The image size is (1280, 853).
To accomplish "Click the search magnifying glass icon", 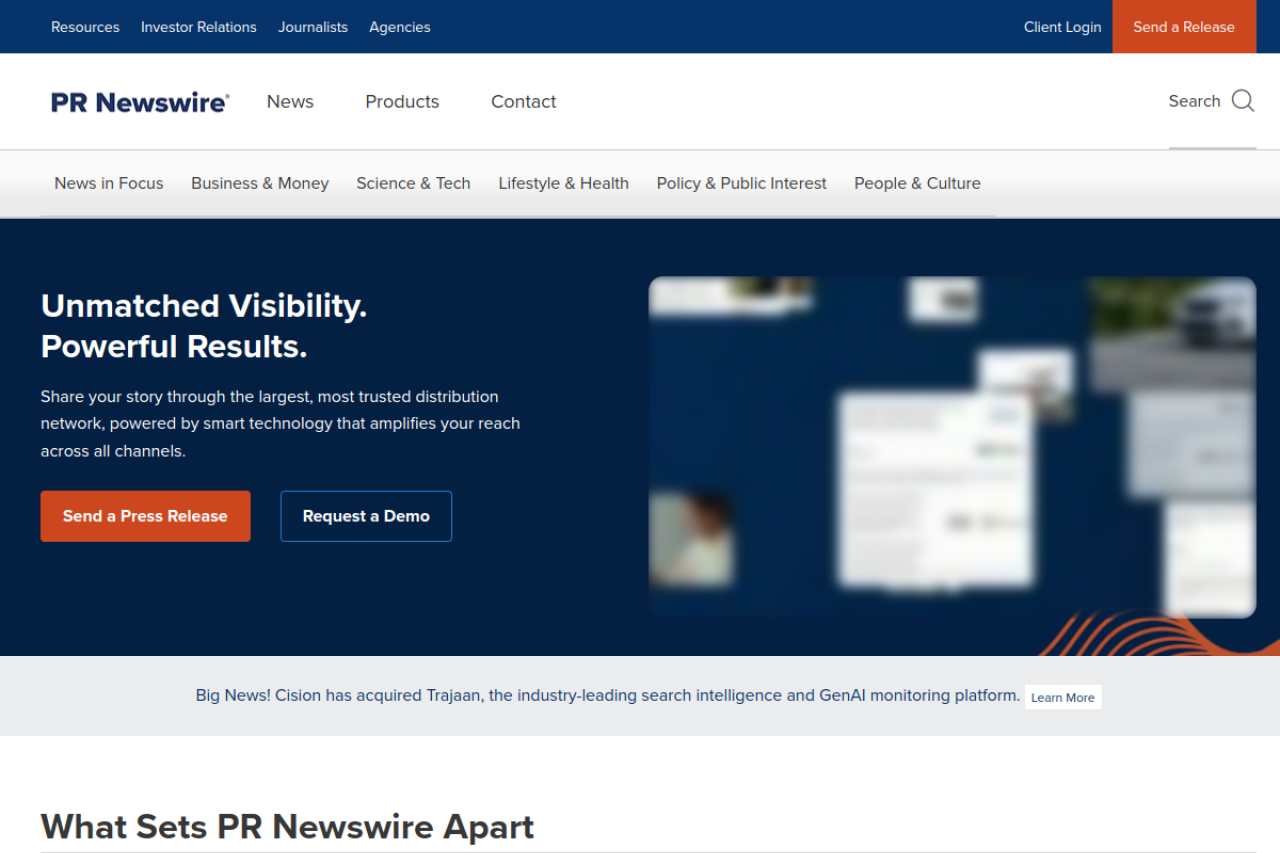I will point(1242,101).
